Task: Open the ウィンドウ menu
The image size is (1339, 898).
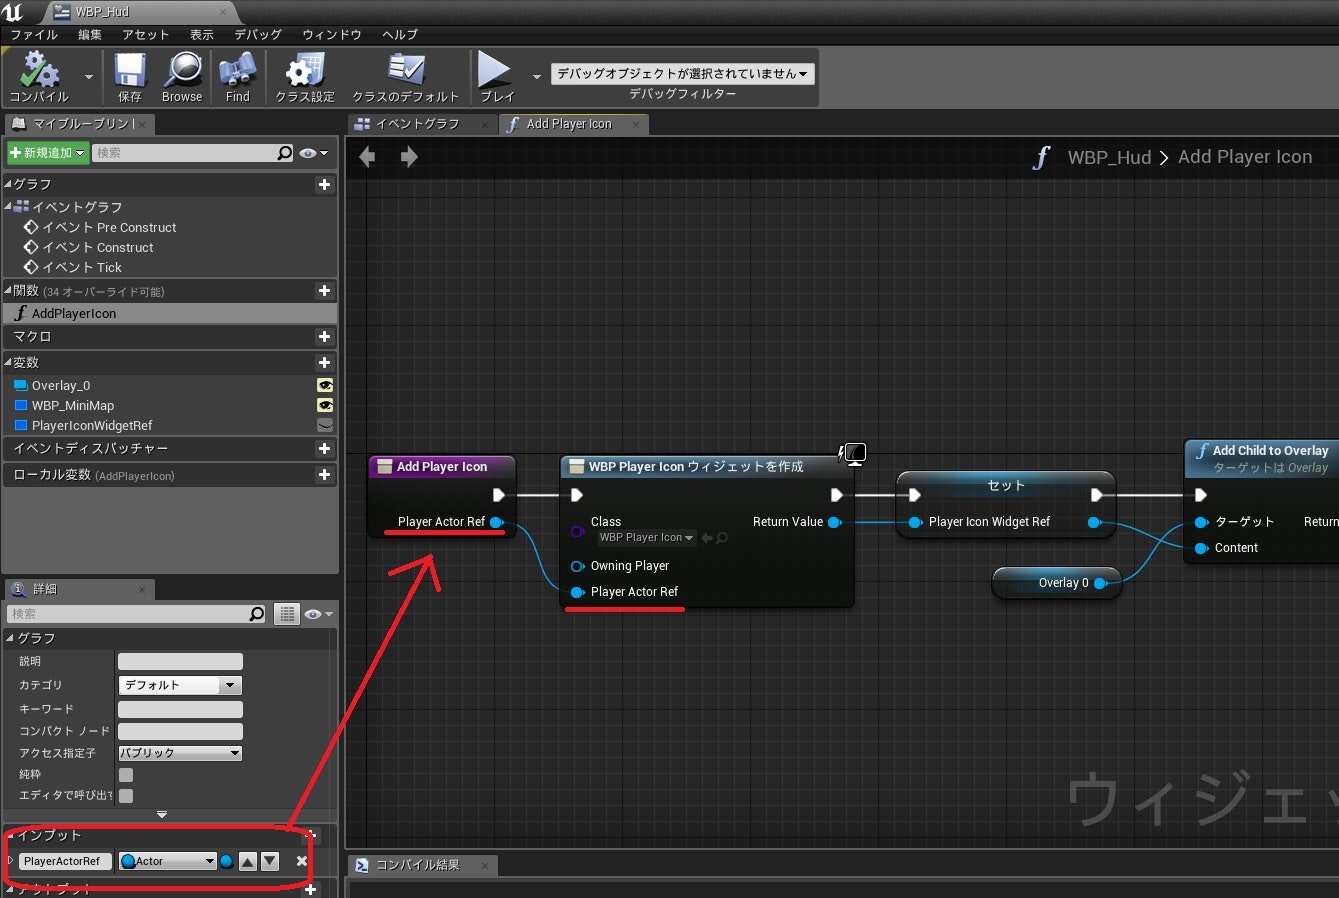Action: [x=332, y=35]
